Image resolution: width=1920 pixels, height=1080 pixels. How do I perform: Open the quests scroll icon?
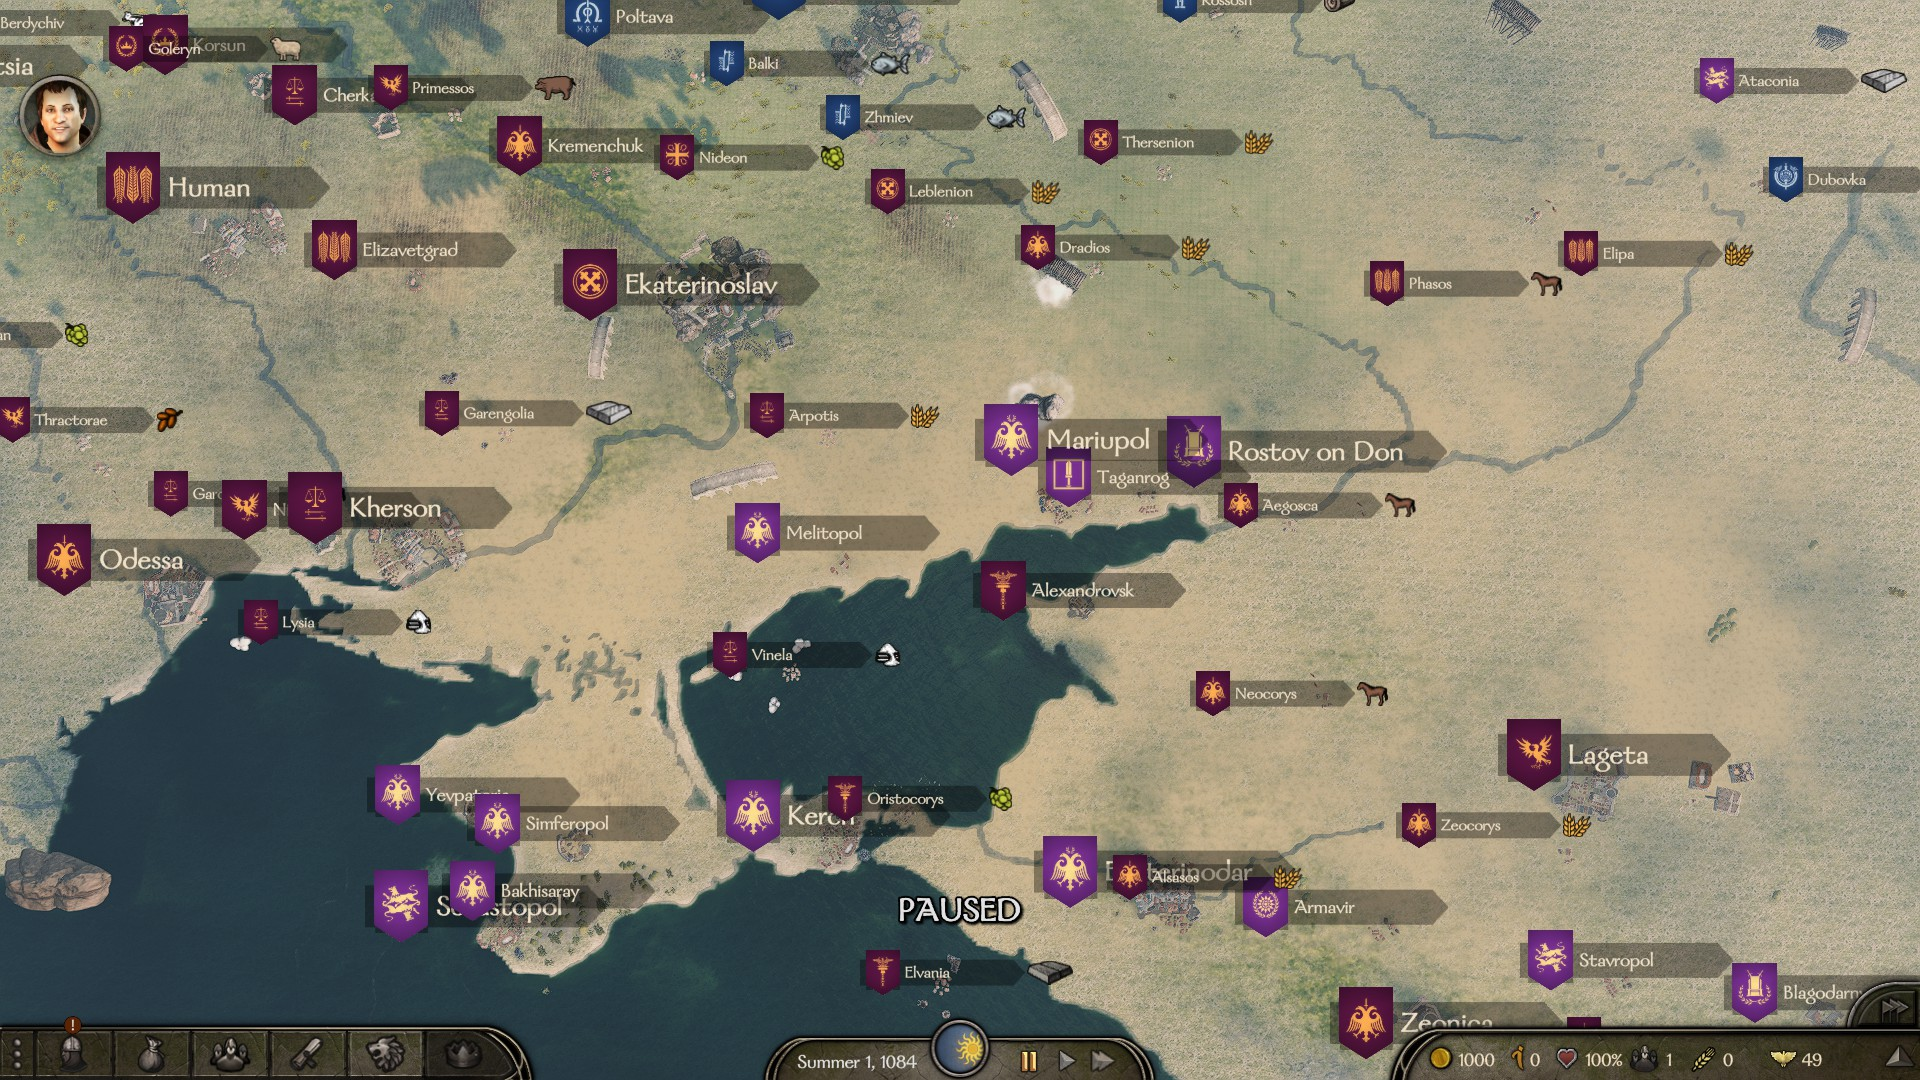307,1053
